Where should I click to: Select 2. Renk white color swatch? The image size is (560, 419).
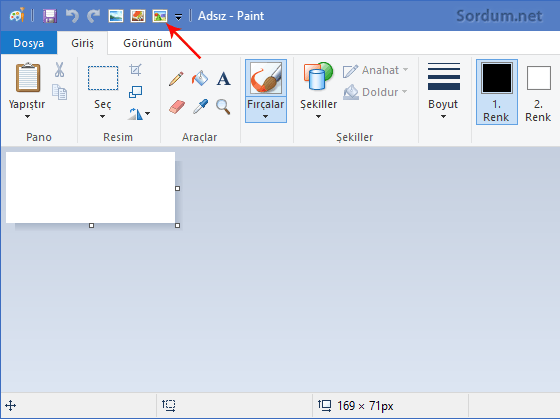point(539,78)
